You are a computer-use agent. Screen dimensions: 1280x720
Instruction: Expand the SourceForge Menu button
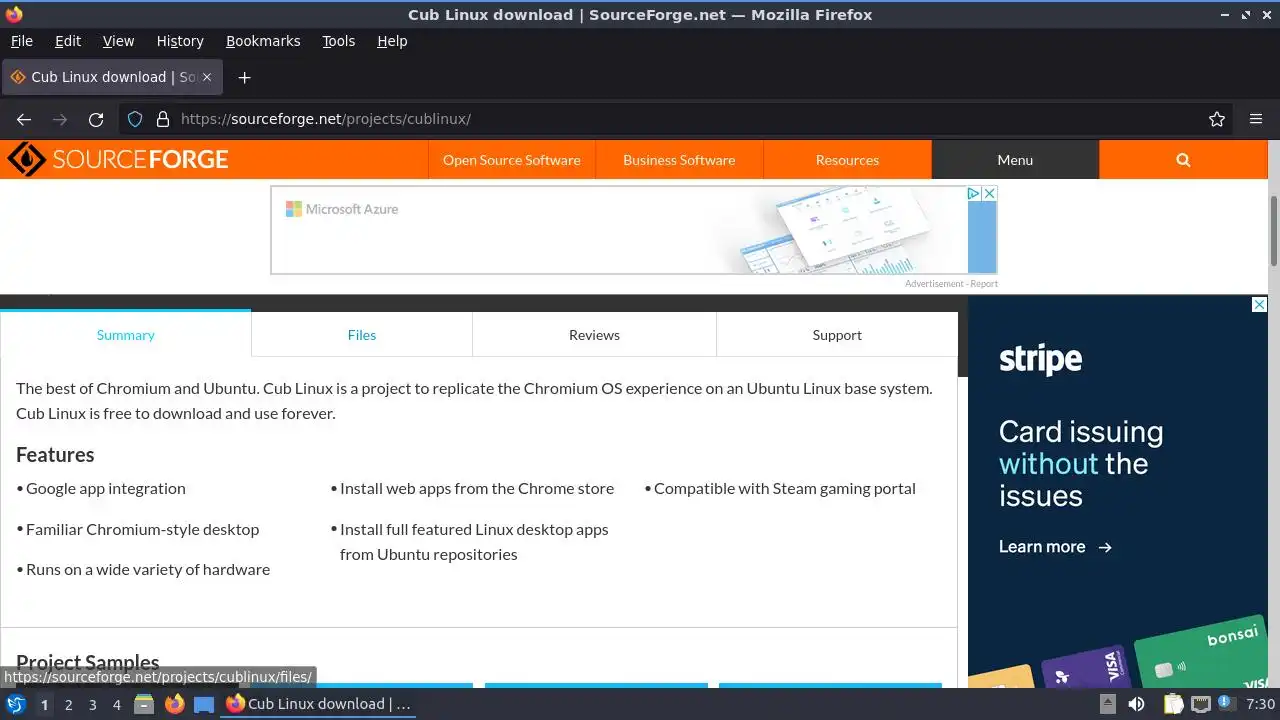point(1015,160)
